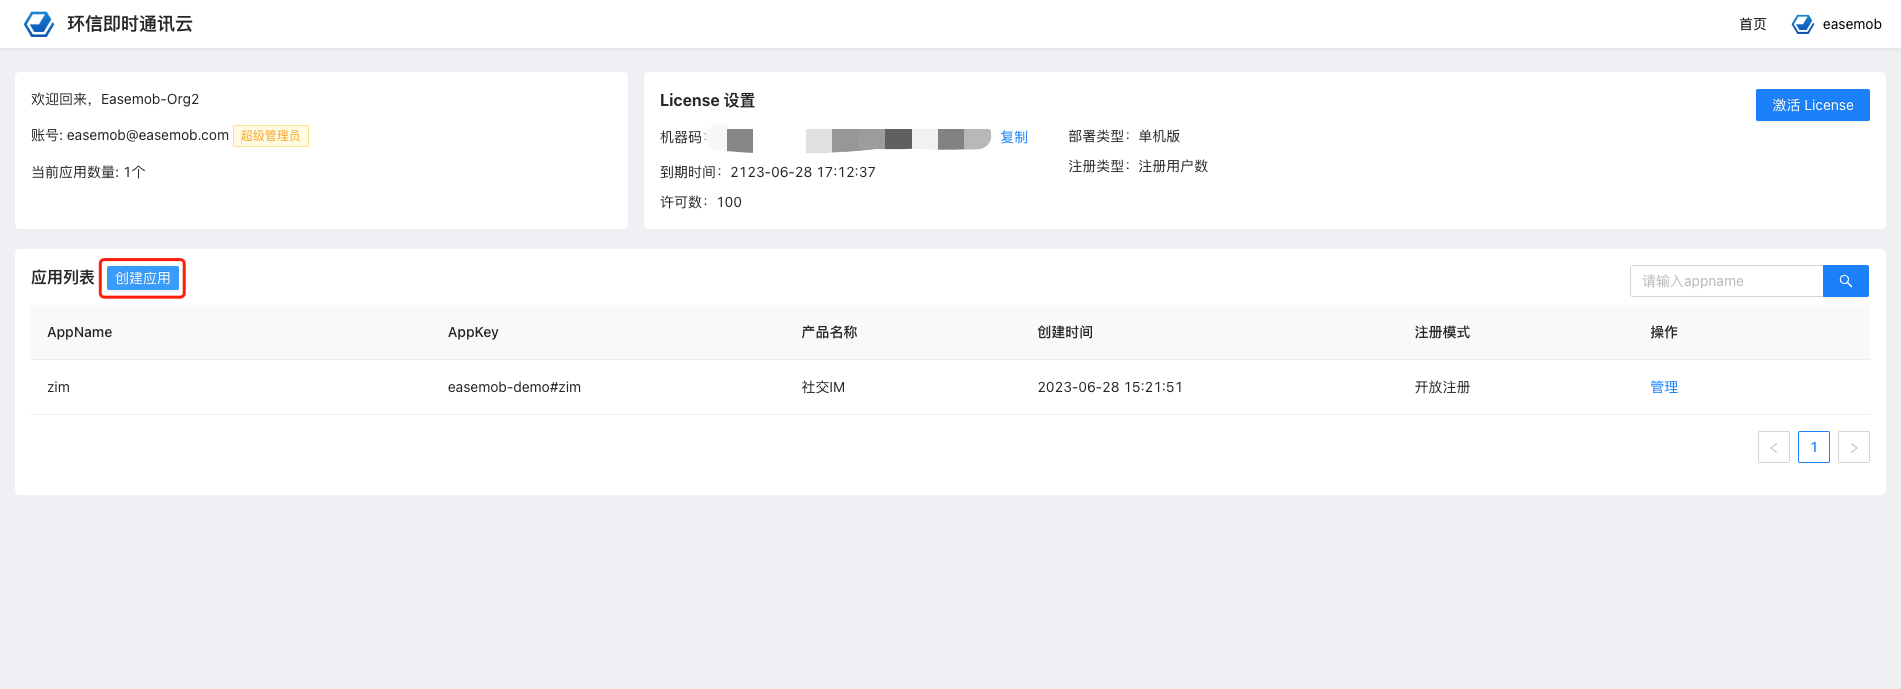
Task: Click the 创建时间 column header
Action: [x=1065, y=332]
